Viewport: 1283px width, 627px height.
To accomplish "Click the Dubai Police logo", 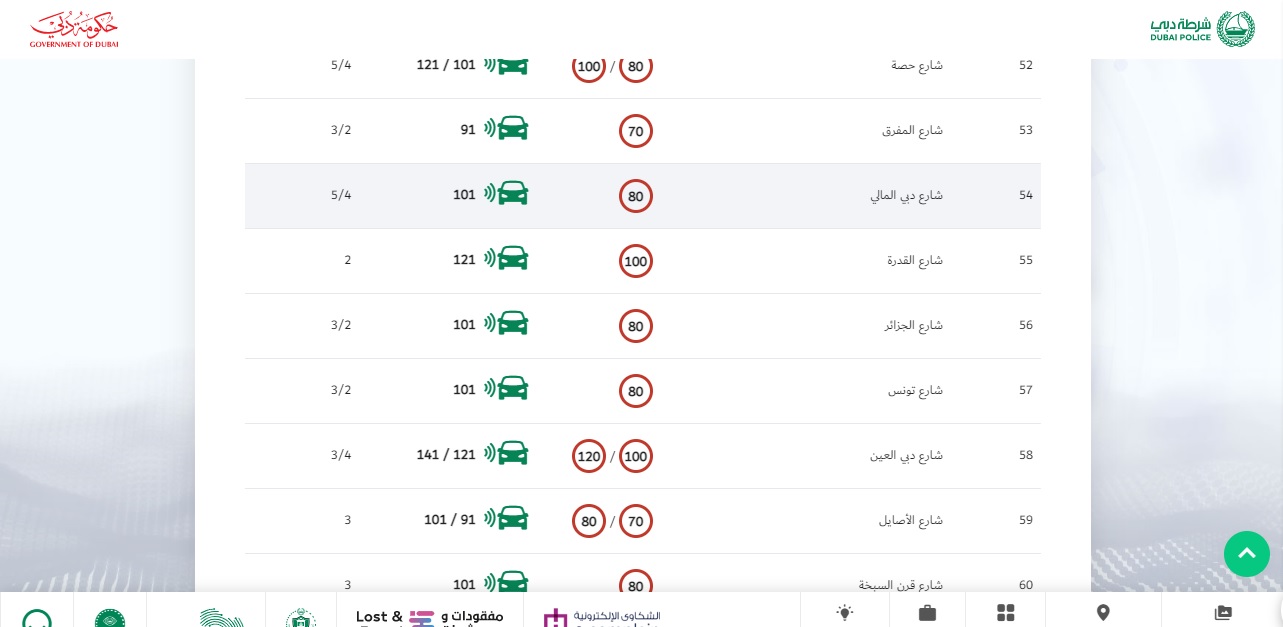I will 1203,29.
